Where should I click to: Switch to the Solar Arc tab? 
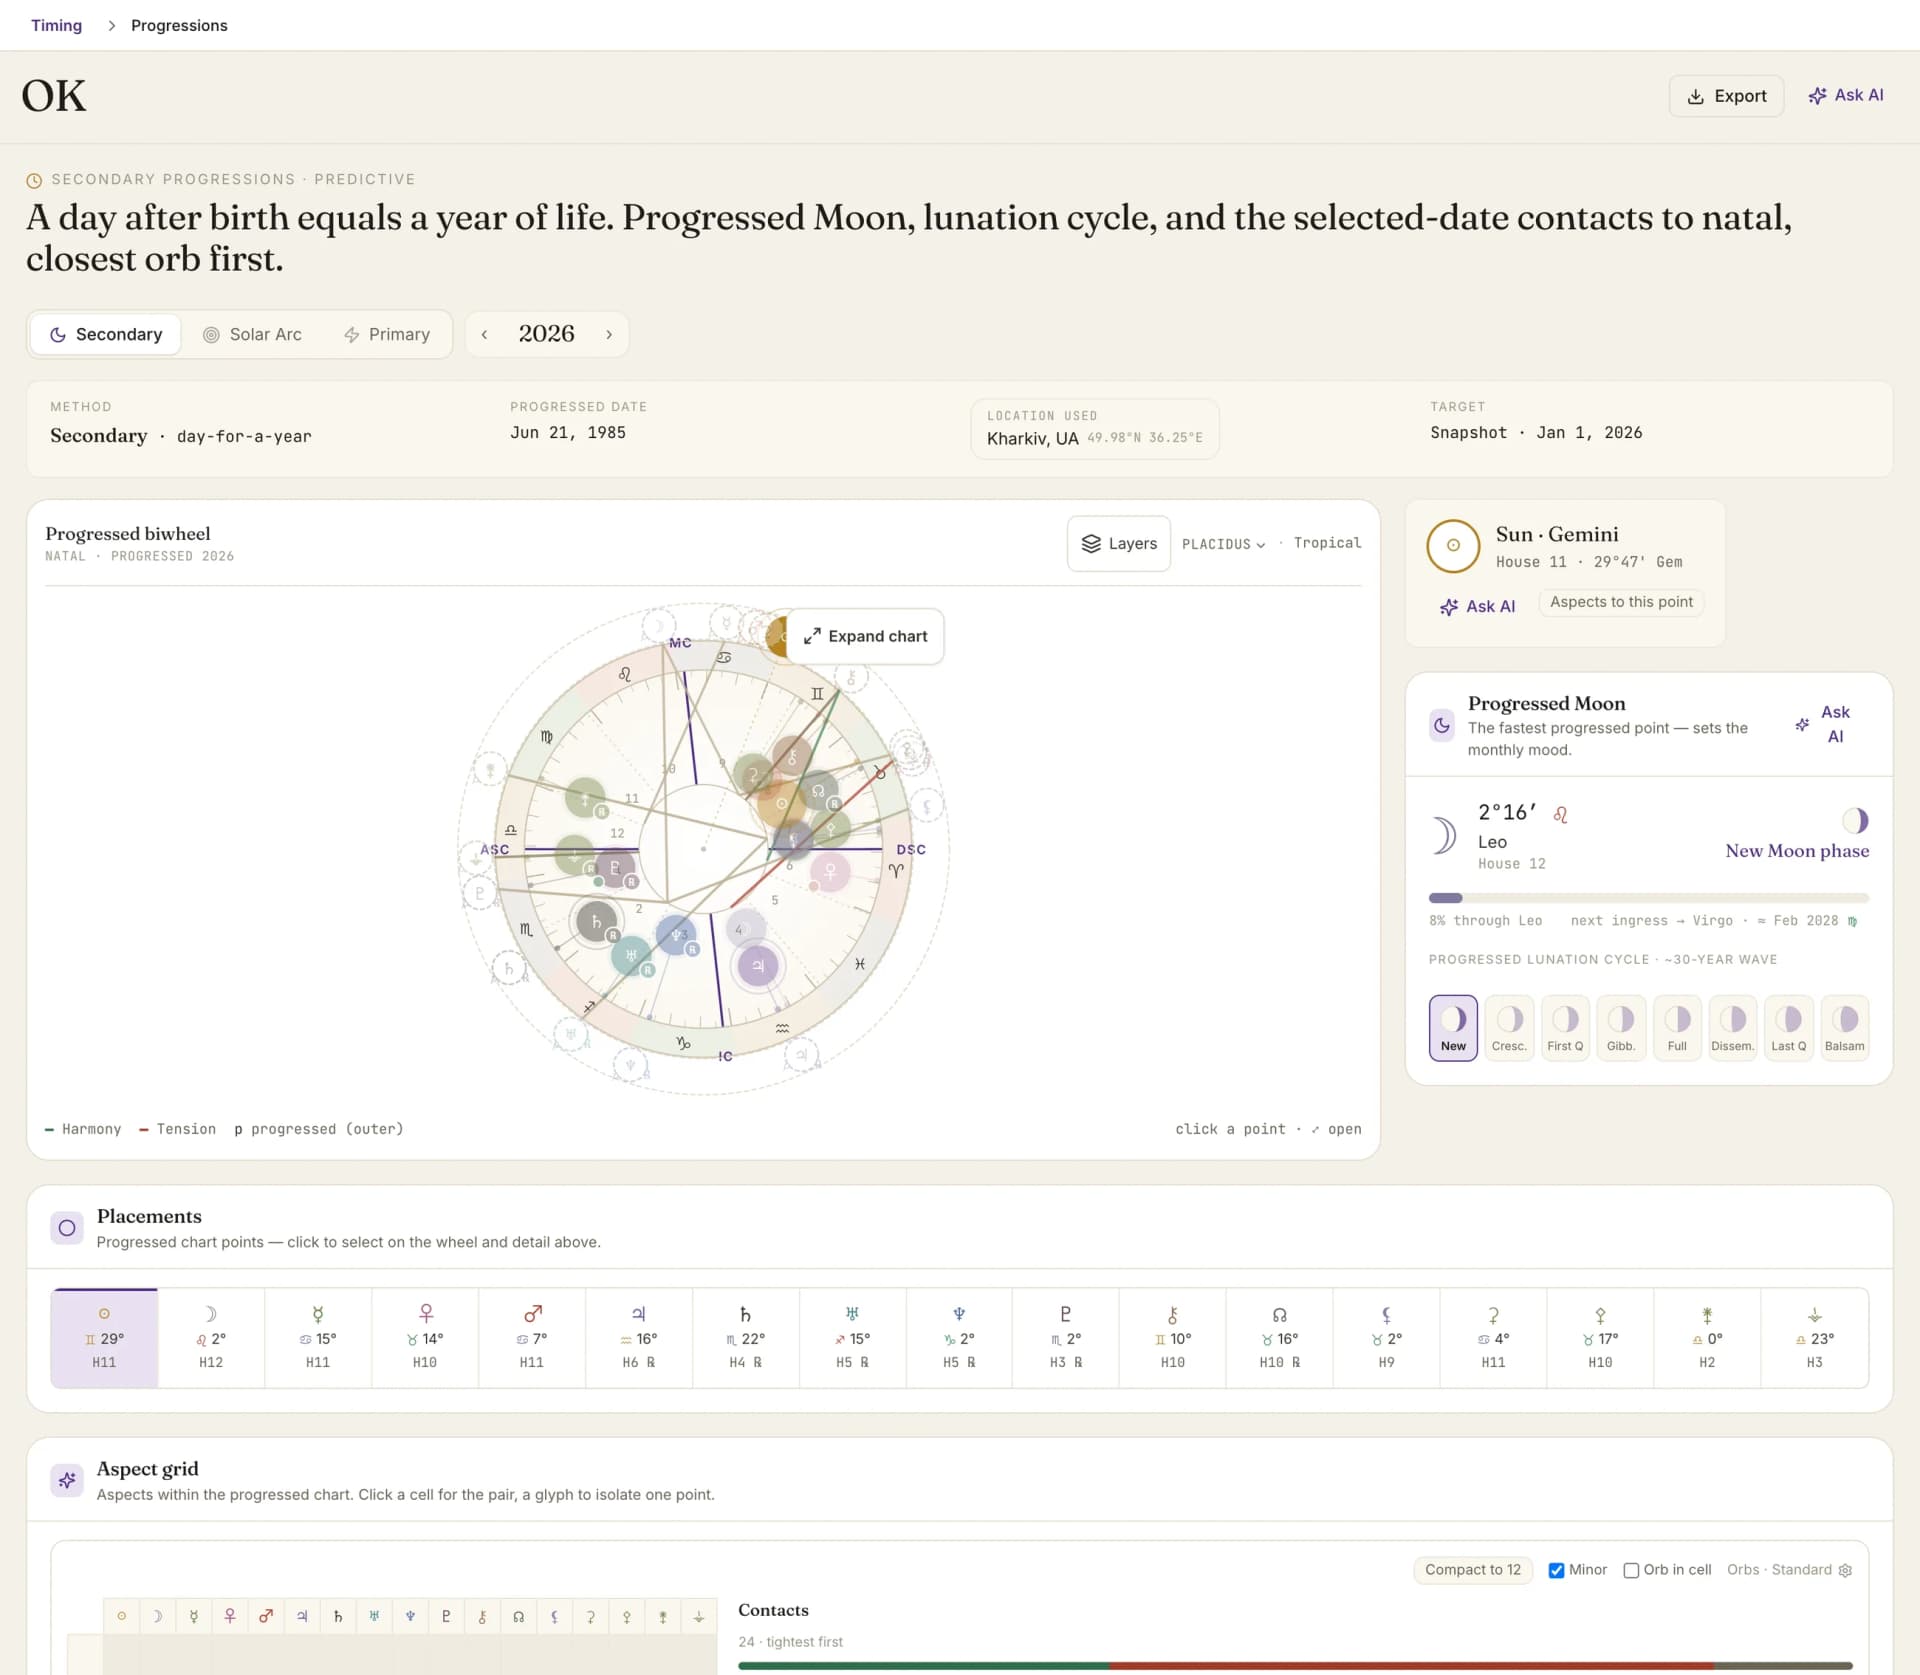[252, 334]
